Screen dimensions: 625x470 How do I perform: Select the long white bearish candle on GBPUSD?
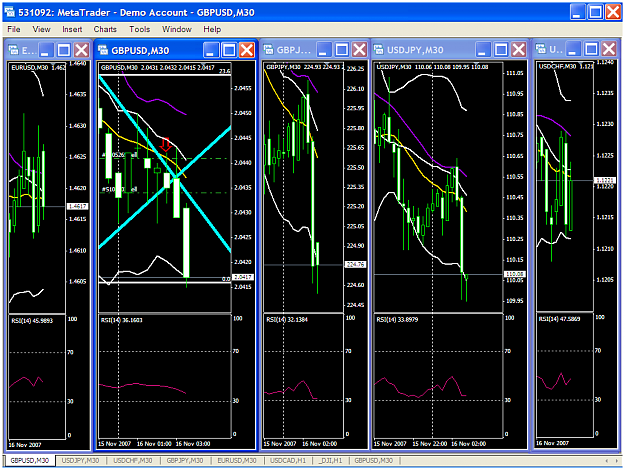coord(186,242)
